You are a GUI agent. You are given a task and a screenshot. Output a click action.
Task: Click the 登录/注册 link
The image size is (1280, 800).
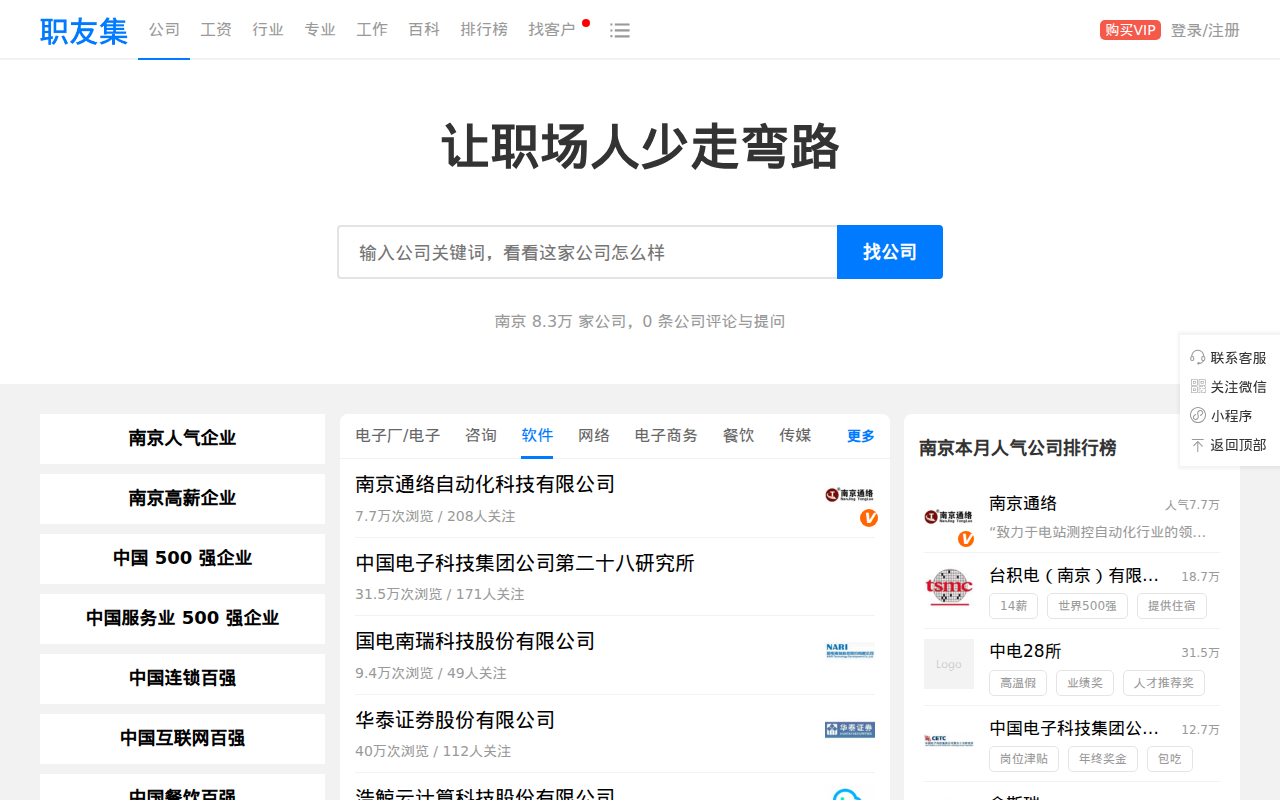pyautogui.click(x=1205, y=30)
